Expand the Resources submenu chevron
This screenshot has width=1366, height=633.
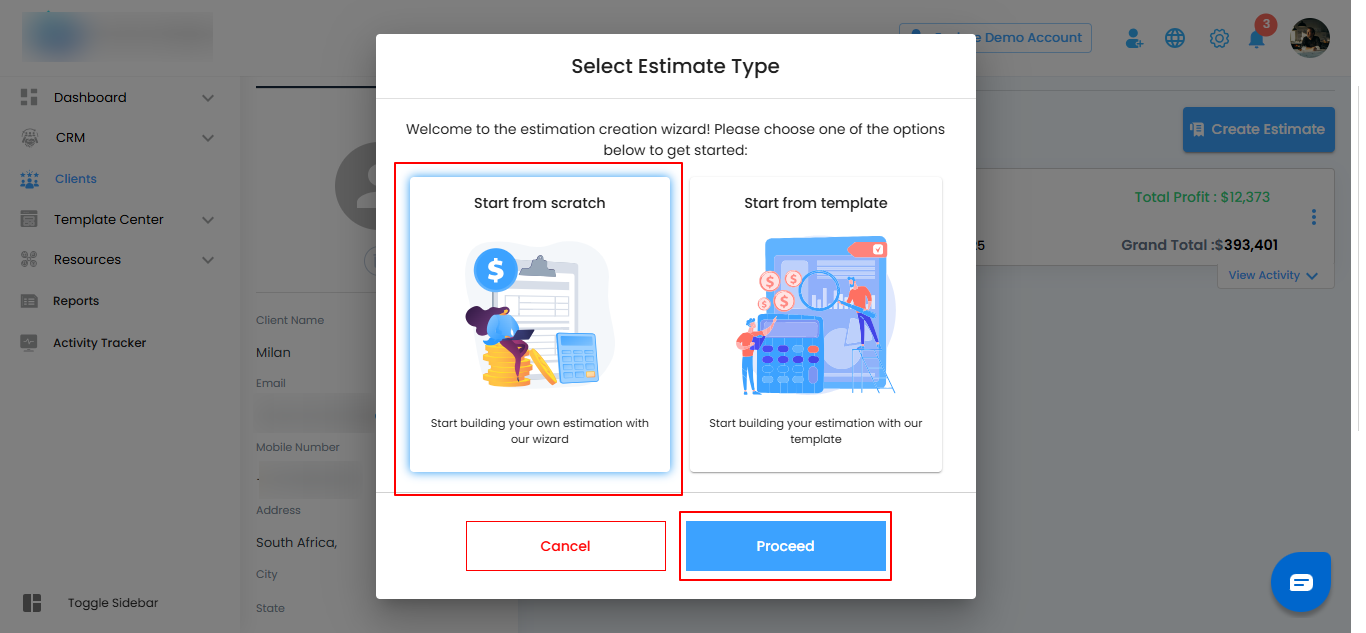click(x=208, y=260)
